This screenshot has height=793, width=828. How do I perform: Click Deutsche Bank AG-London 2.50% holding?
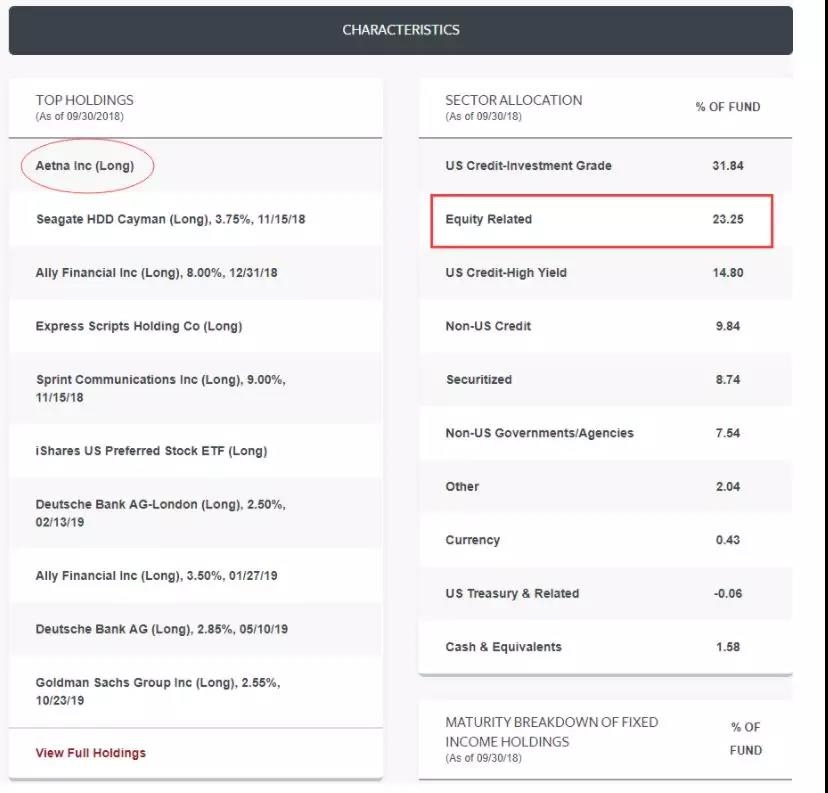(x=160, y=513)
